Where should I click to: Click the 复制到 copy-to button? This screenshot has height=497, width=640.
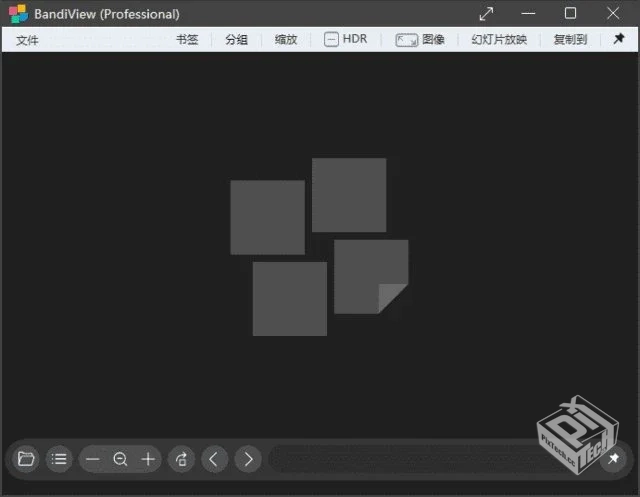click(x=570, y=40)
